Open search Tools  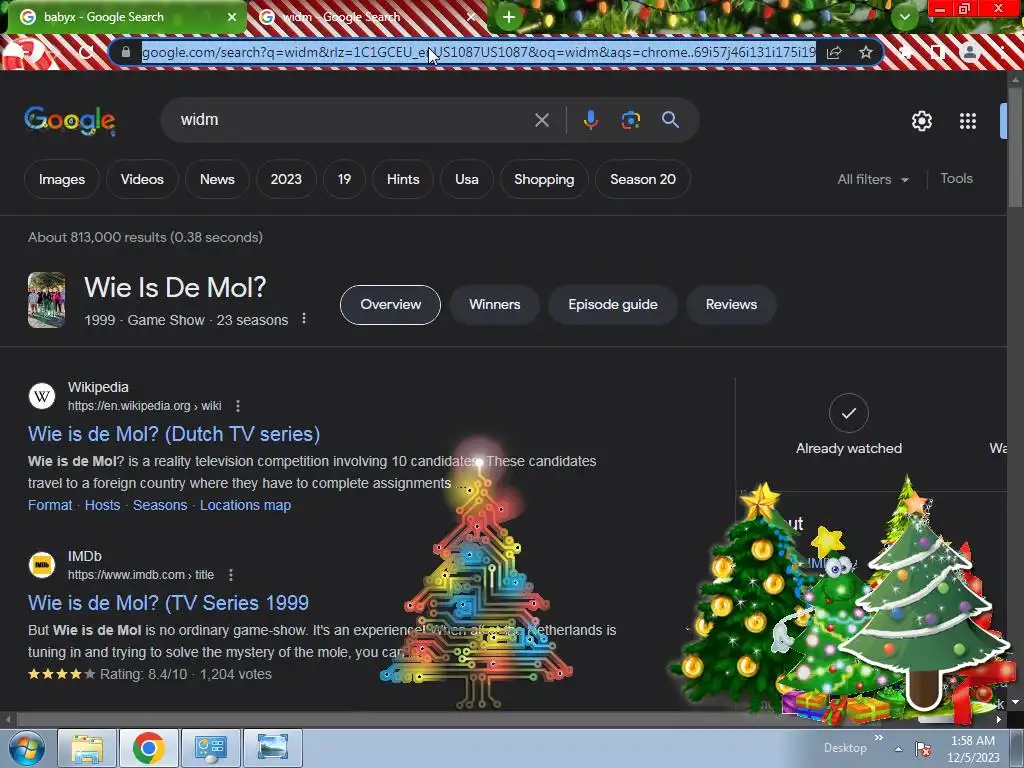click(956, 179)
